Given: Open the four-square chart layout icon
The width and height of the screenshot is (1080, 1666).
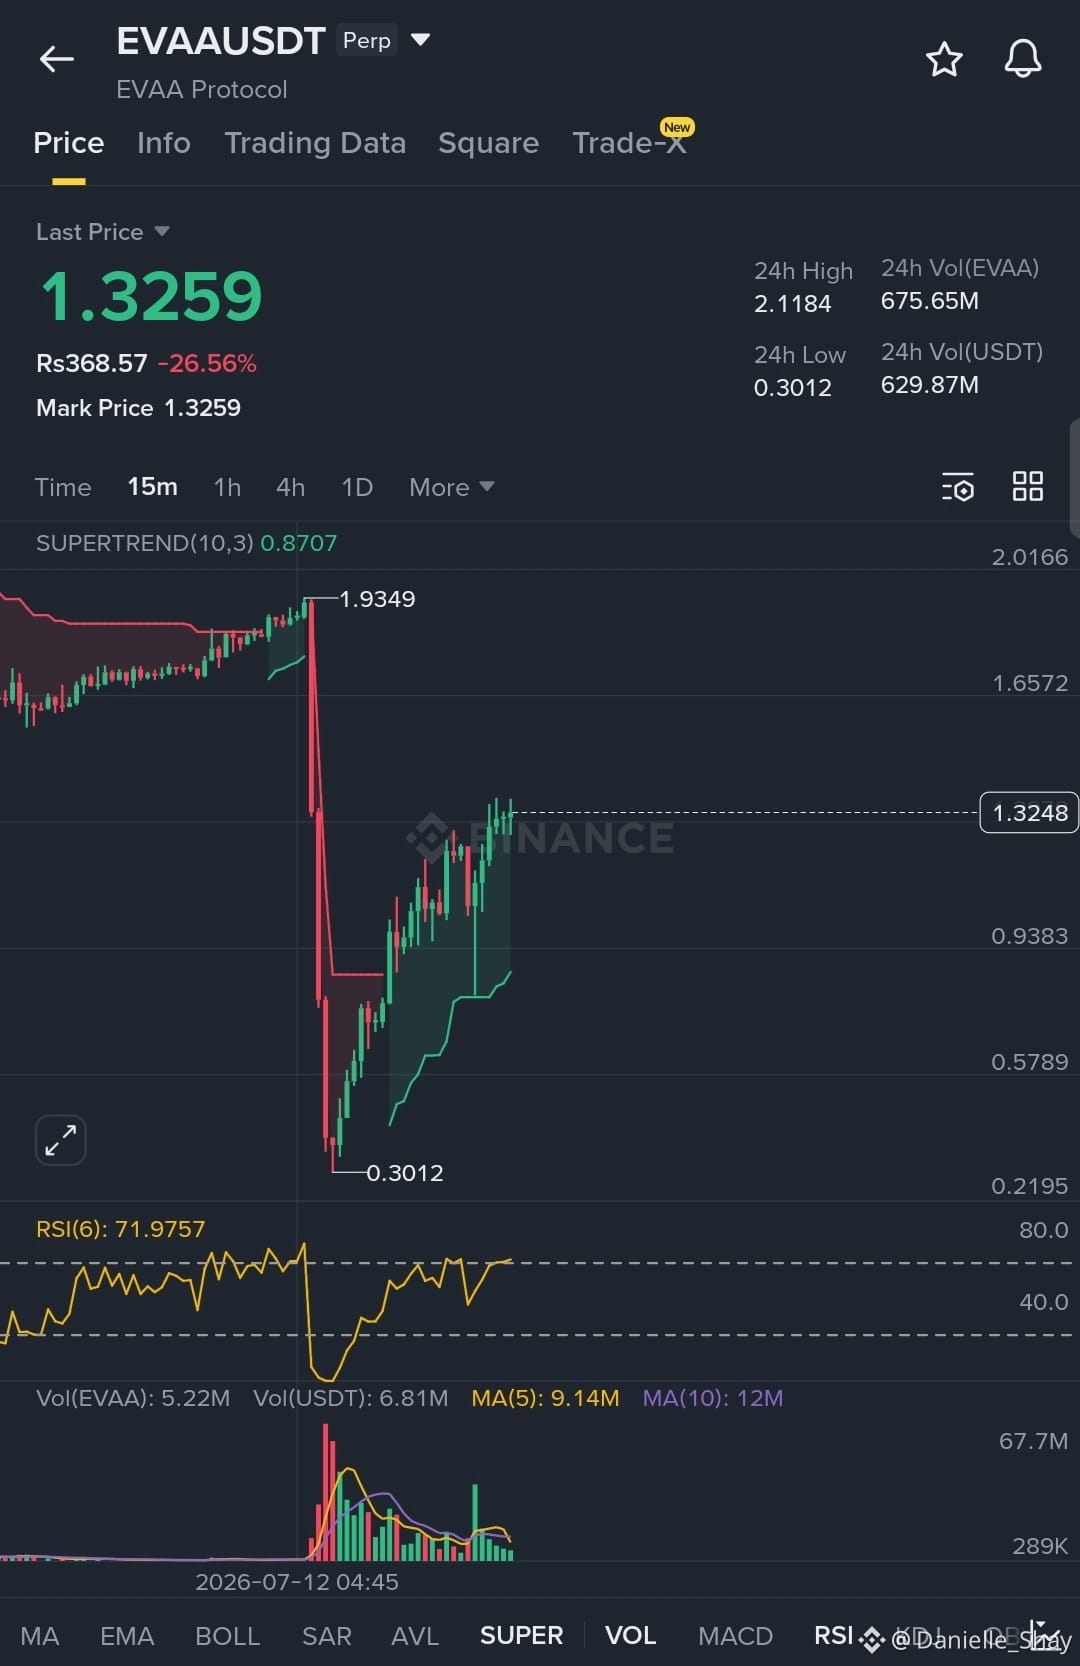Looking at the screenshot, I should pyautogui.click(x=1028, y=487).
